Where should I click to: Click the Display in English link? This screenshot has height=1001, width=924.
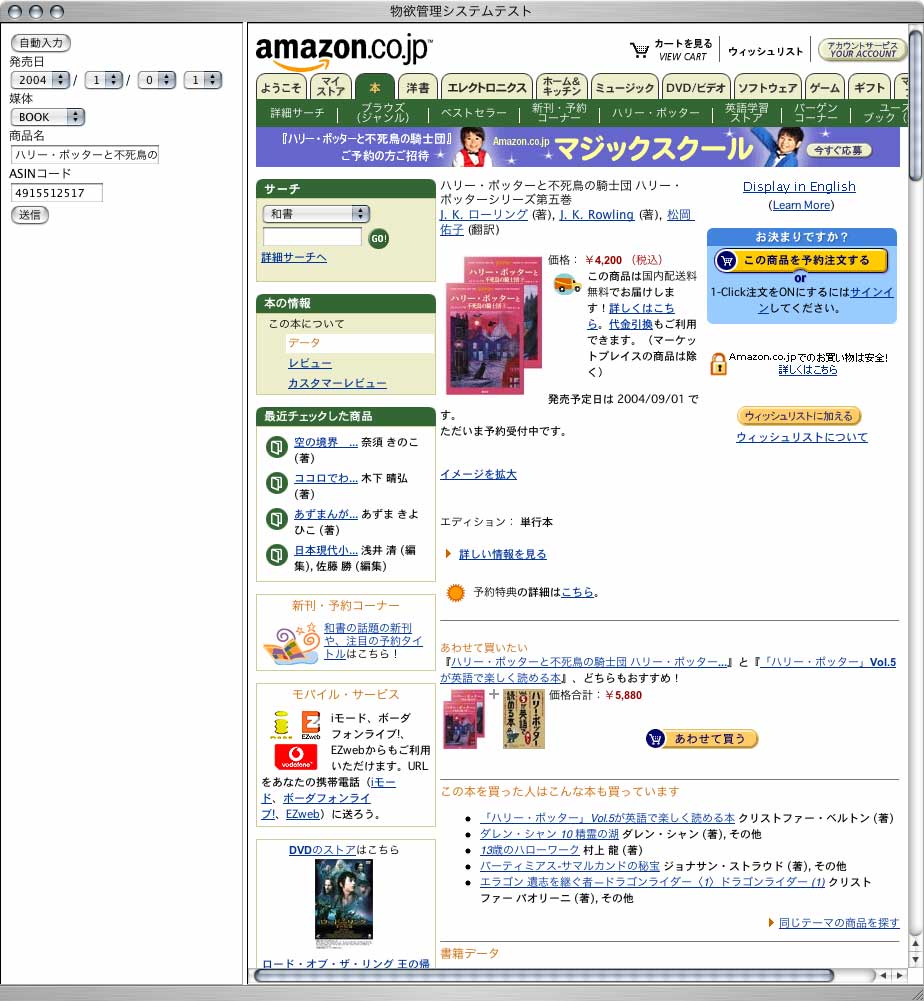click(799, 186)
